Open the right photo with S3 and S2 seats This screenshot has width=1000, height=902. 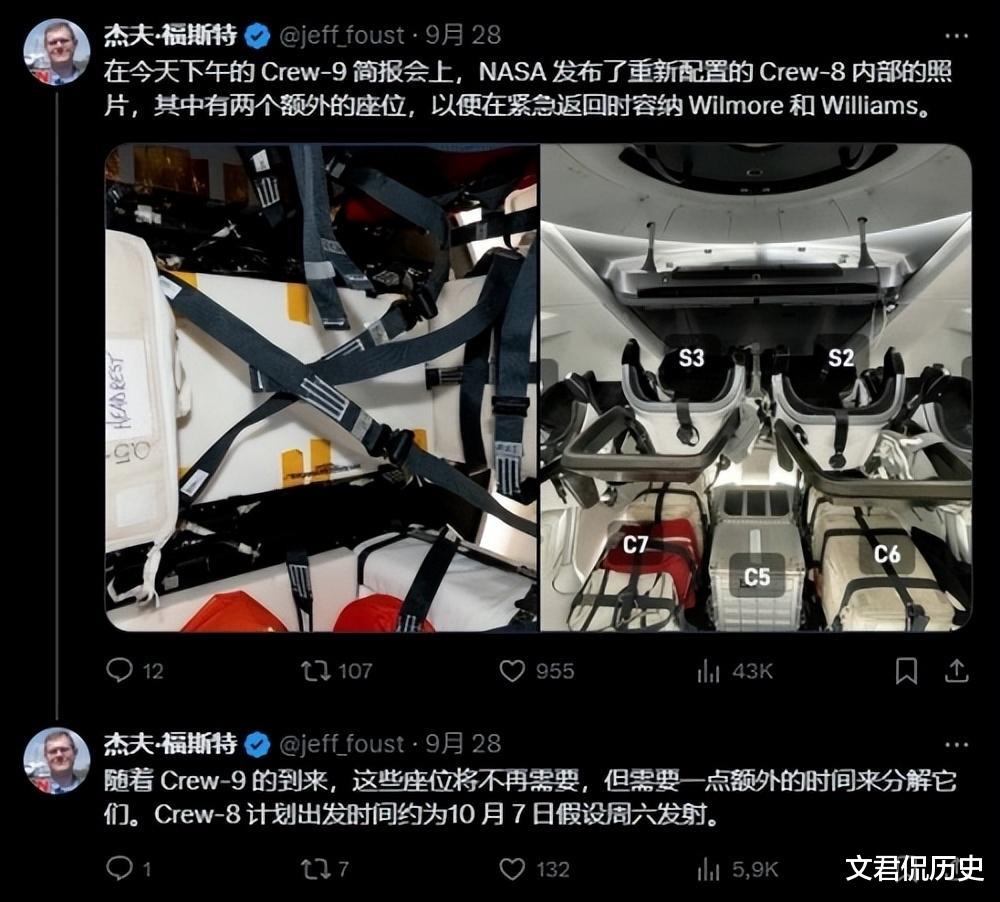756,387
